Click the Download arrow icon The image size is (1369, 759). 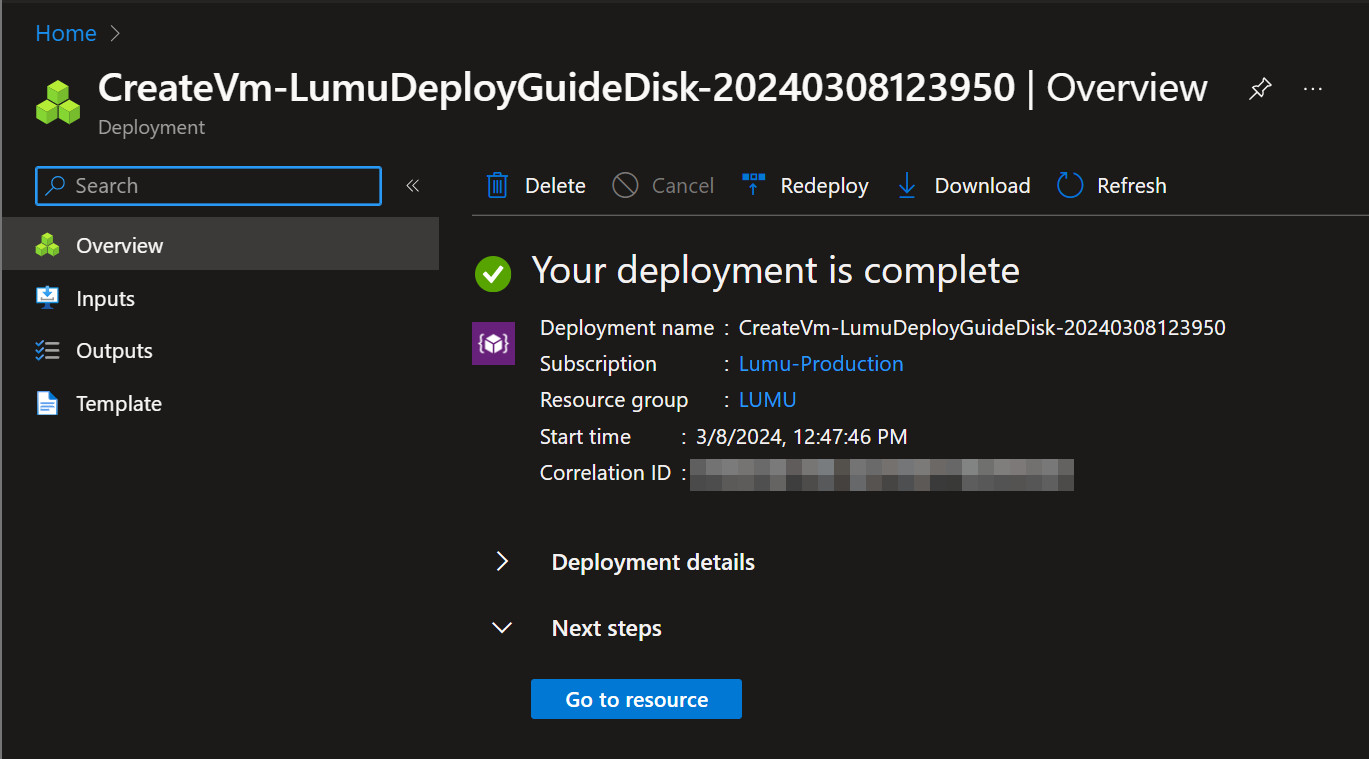pyautogui.click(x=907, y=186)
